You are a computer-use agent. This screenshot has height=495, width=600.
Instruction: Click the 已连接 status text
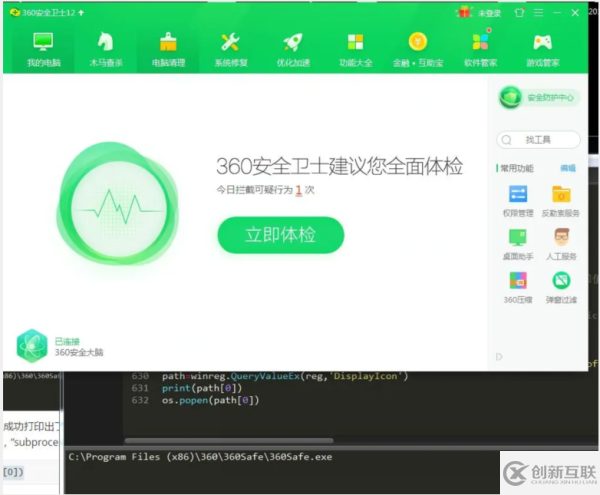(67, 341)
